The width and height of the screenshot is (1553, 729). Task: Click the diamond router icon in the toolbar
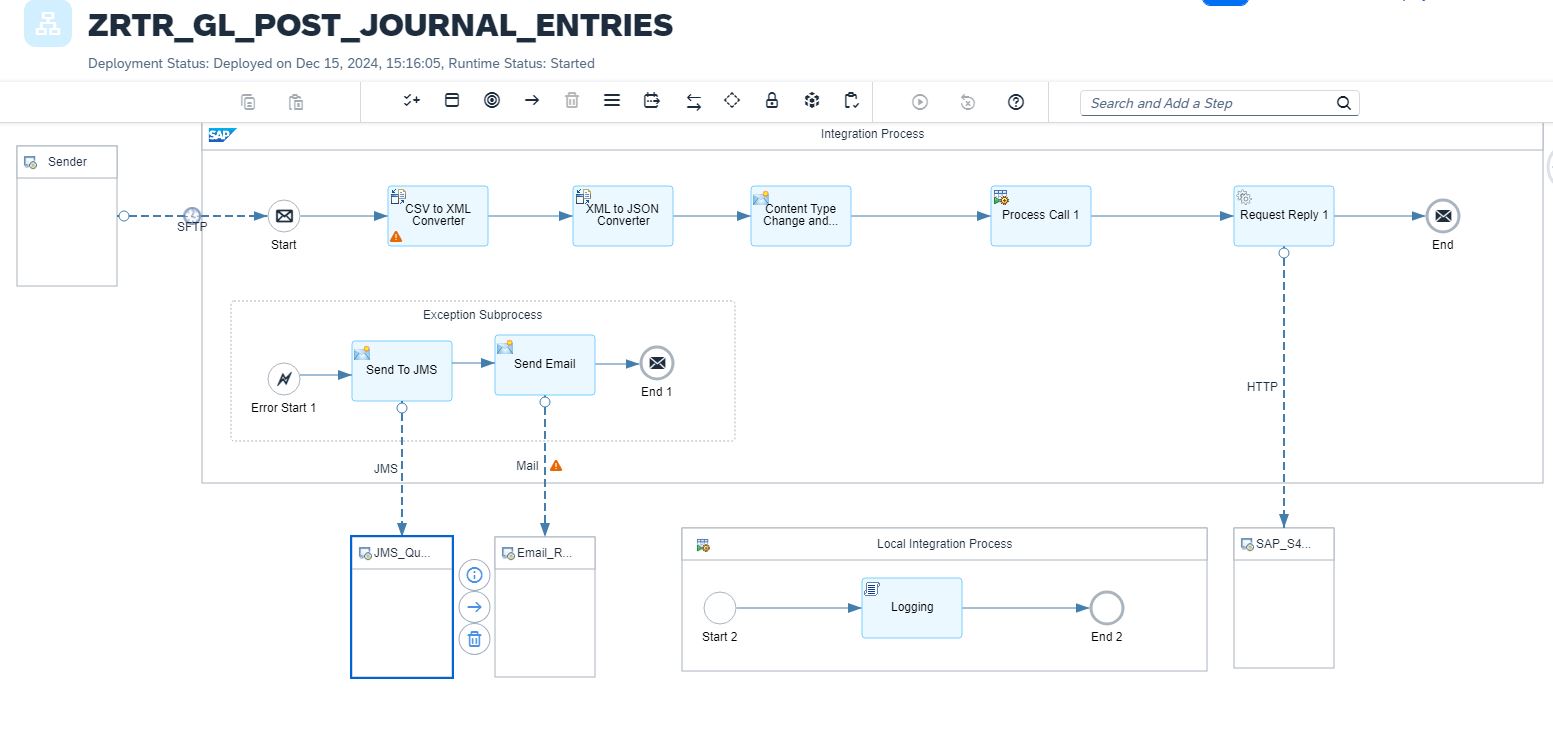[732, 101]
